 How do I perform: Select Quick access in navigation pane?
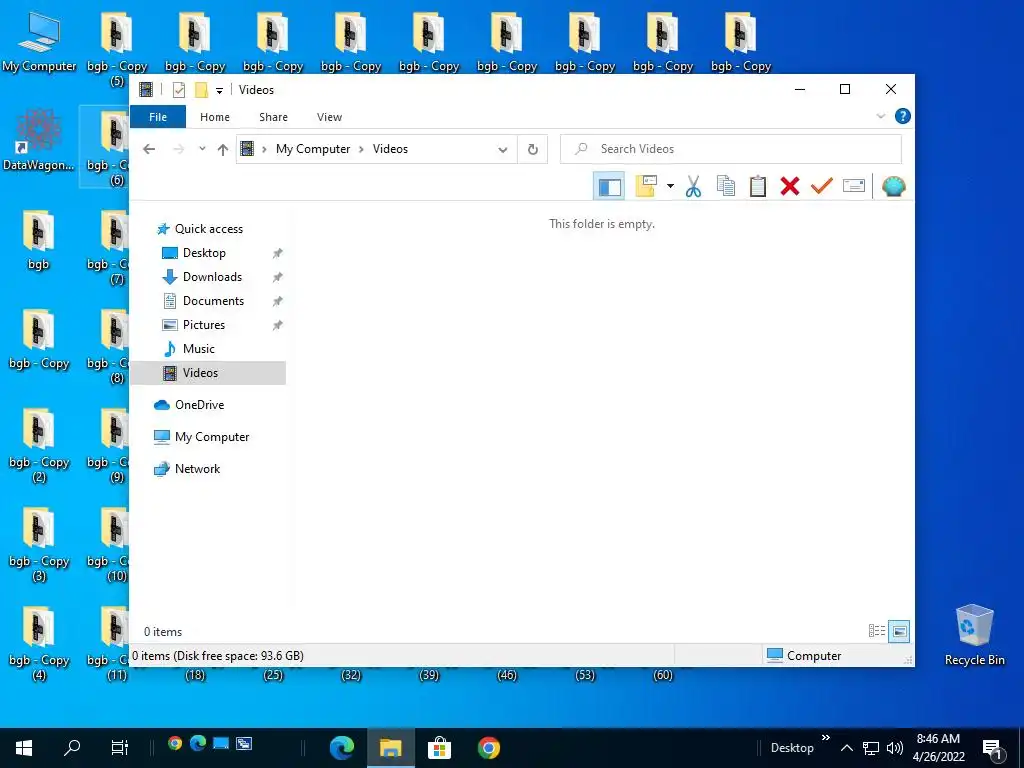pos(208,229)
